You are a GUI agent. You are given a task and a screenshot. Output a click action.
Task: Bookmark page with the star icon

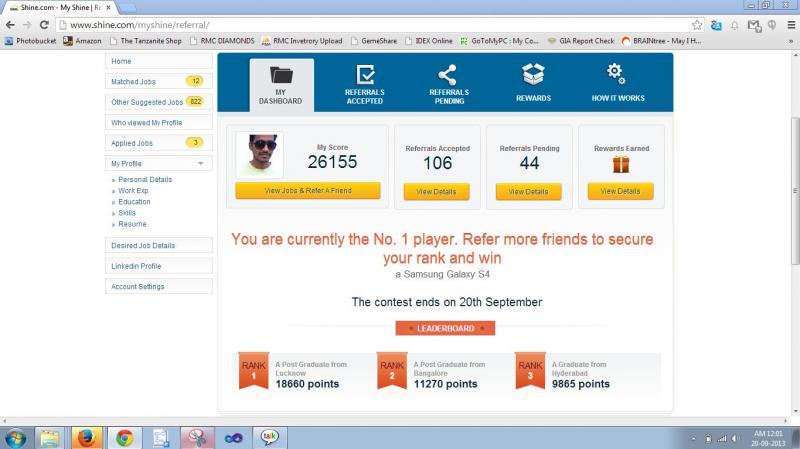pos(697,24)
